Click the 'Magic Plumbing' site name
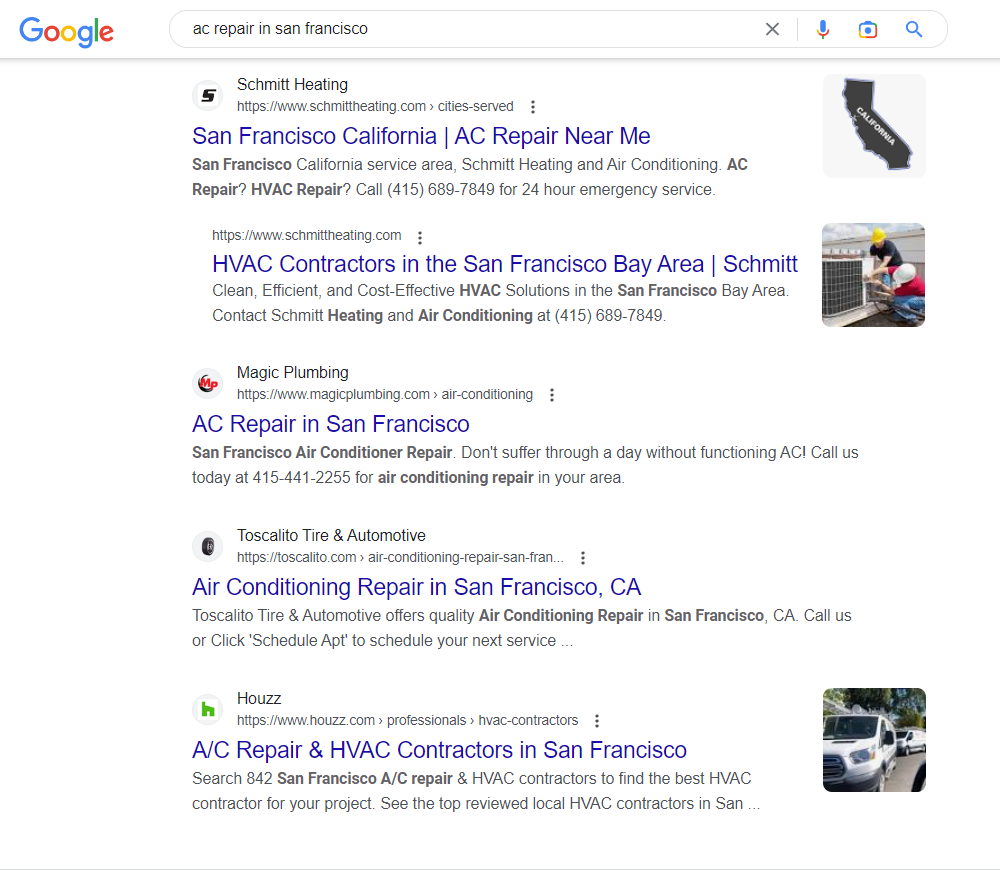The width and height of the screenshot is (1000, 870). [293, 372]
